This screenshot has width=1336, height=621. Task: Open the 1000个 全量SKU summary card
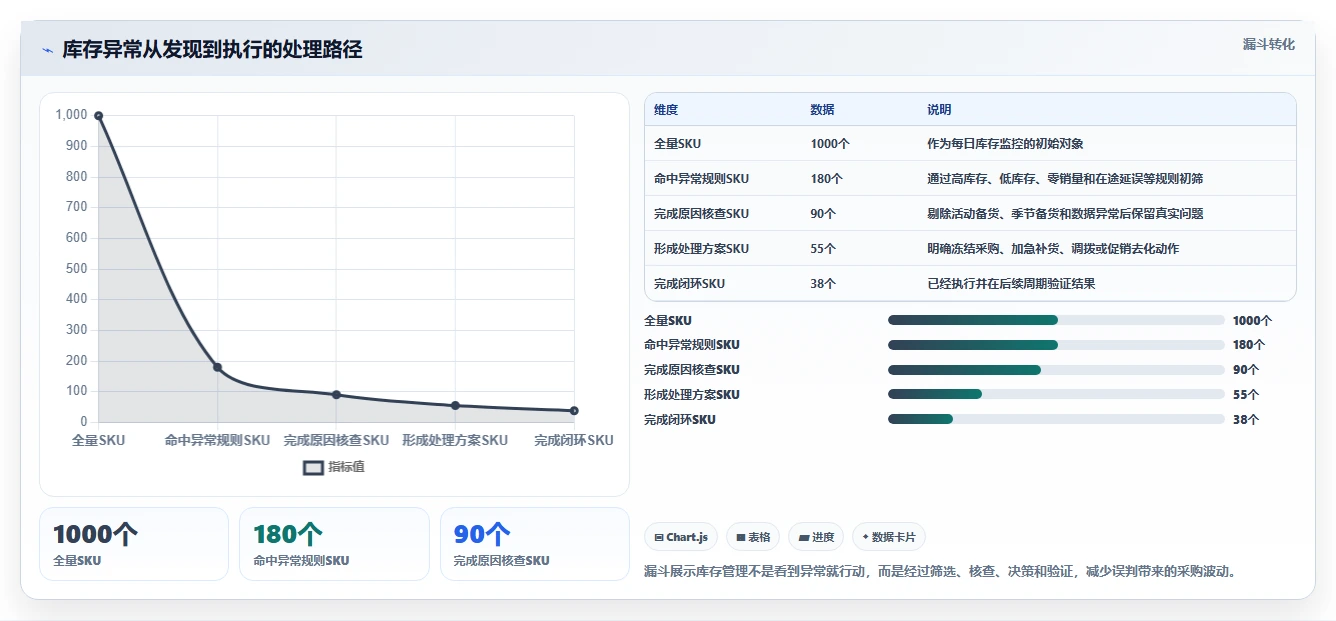(x=134, y=544)
